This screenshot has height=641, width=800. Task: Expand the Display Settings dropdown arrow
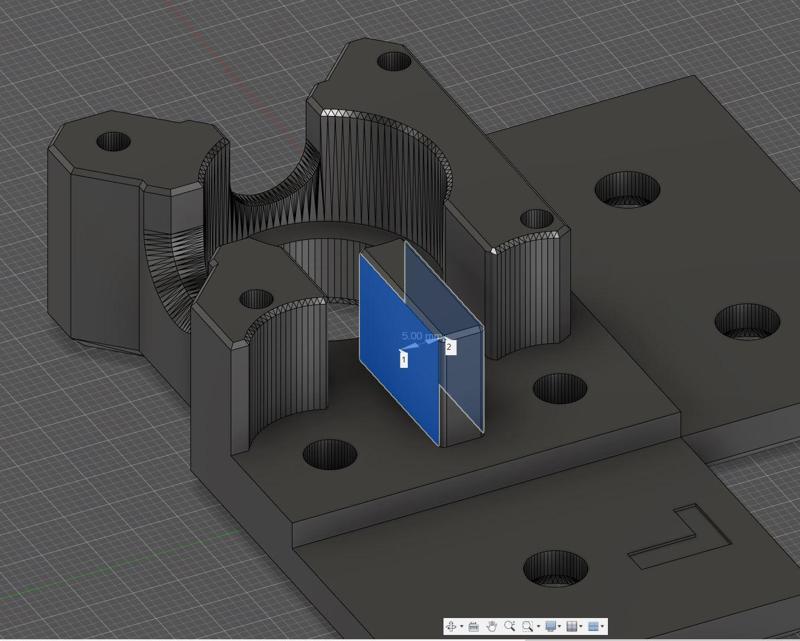coord(559,626)
